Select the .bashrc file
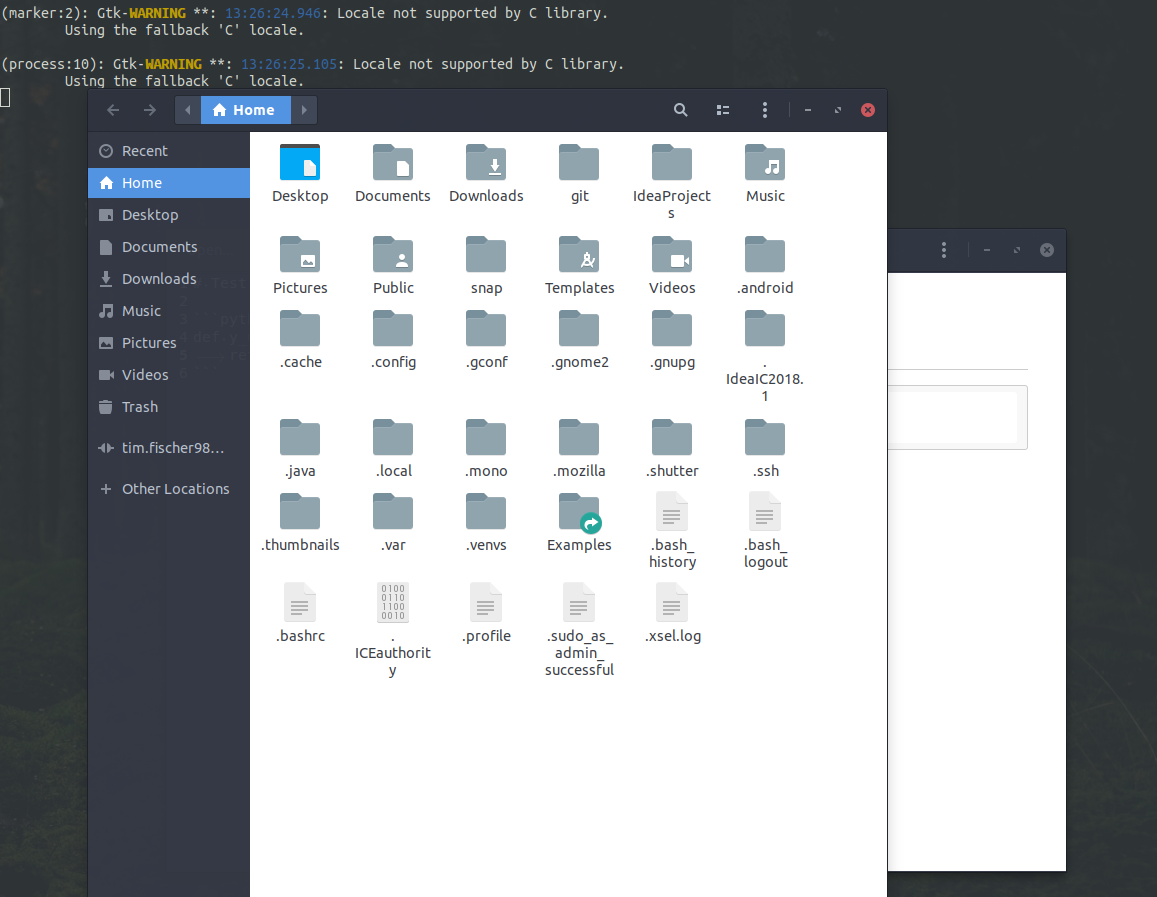 coord(300,603)
